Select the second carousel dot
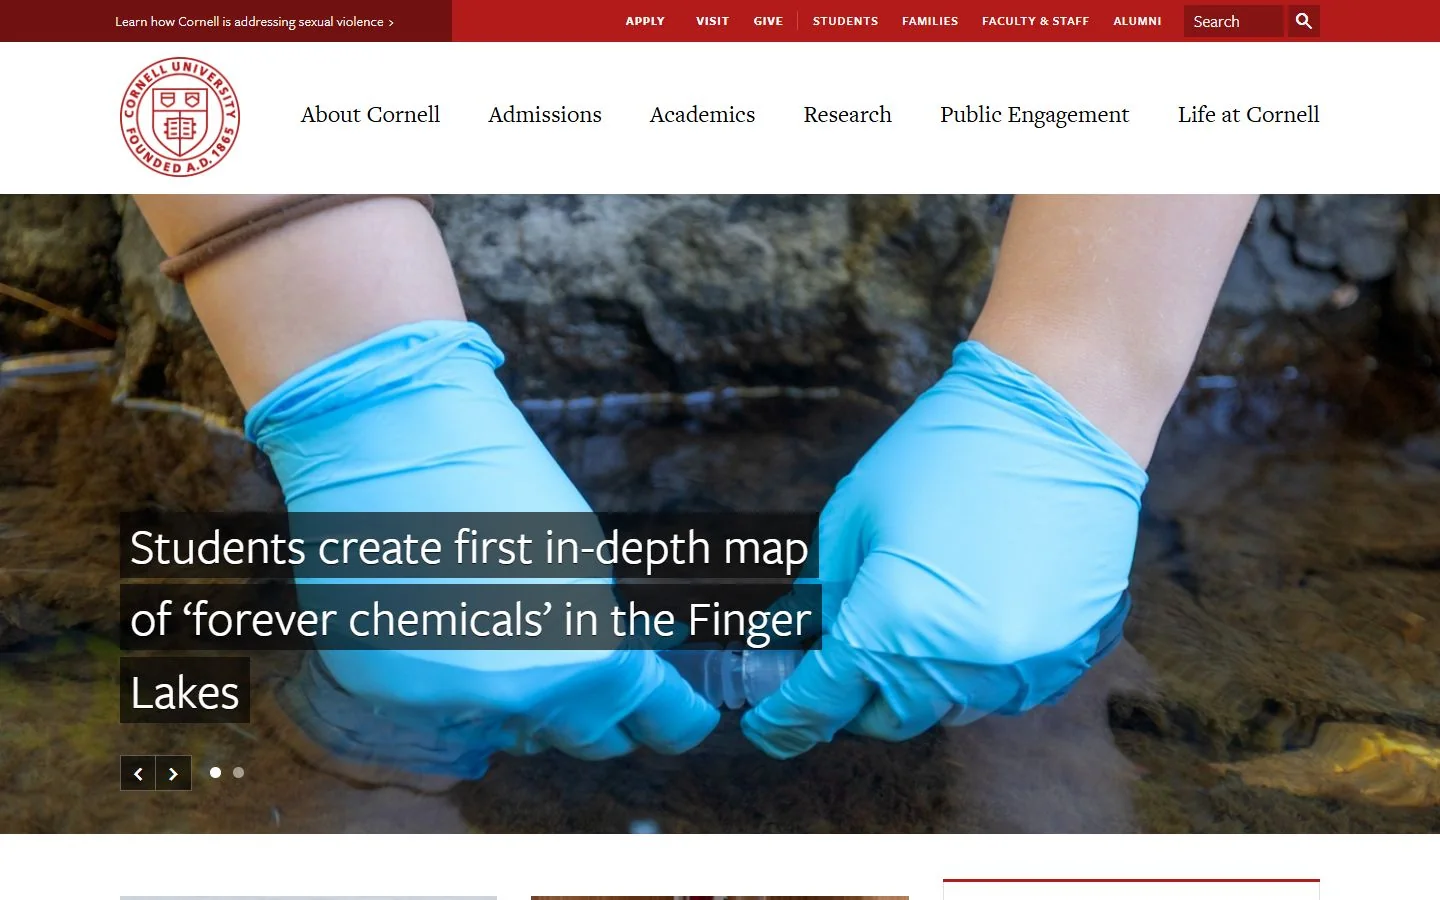 click(x=238, y=772)
